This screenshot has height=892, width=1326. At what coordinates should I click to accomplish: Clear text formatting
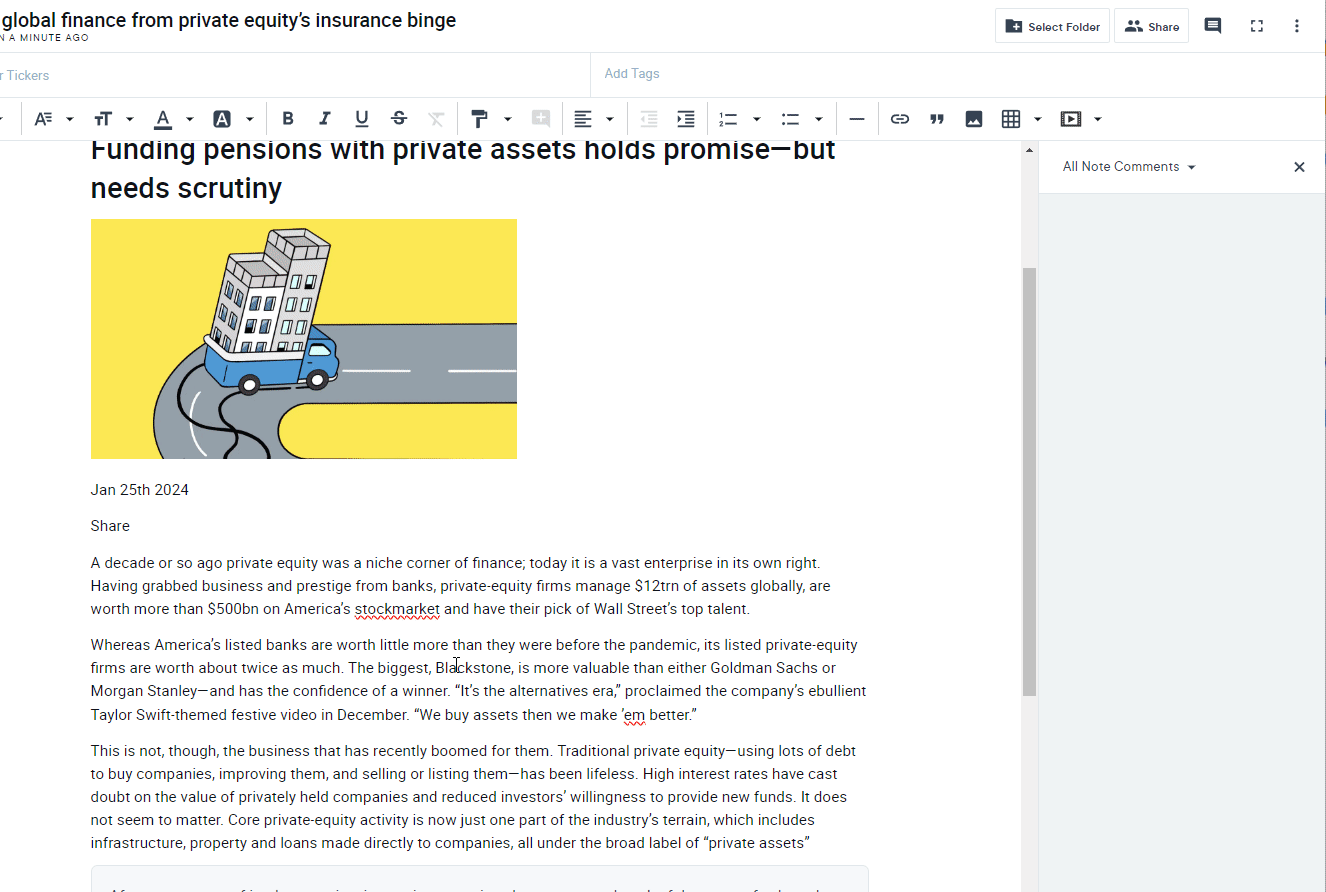click(436, 119)
